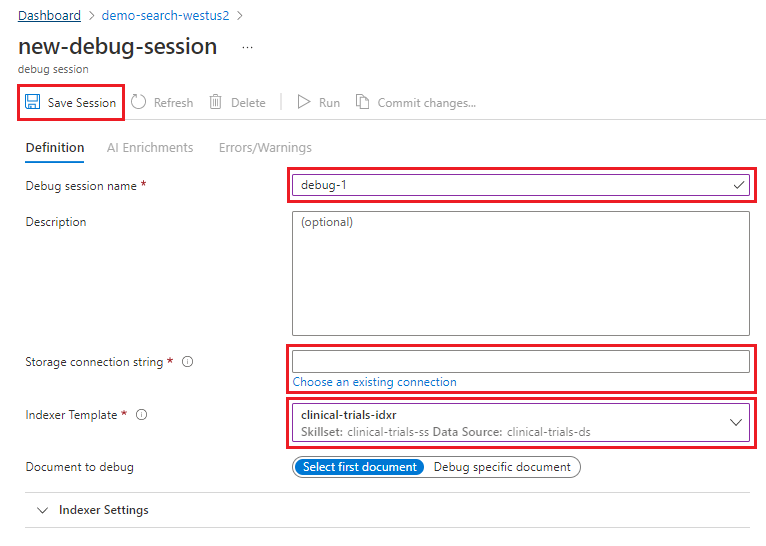
Task: Select the 'Select first document' option
Action: [359, 467]
